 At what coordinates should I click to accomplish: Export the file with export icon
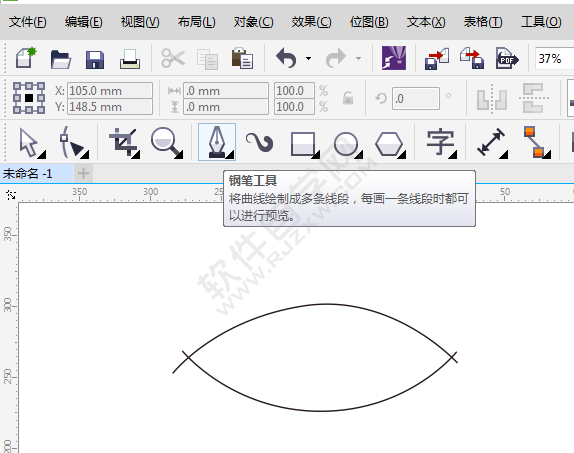click(472, 58)
